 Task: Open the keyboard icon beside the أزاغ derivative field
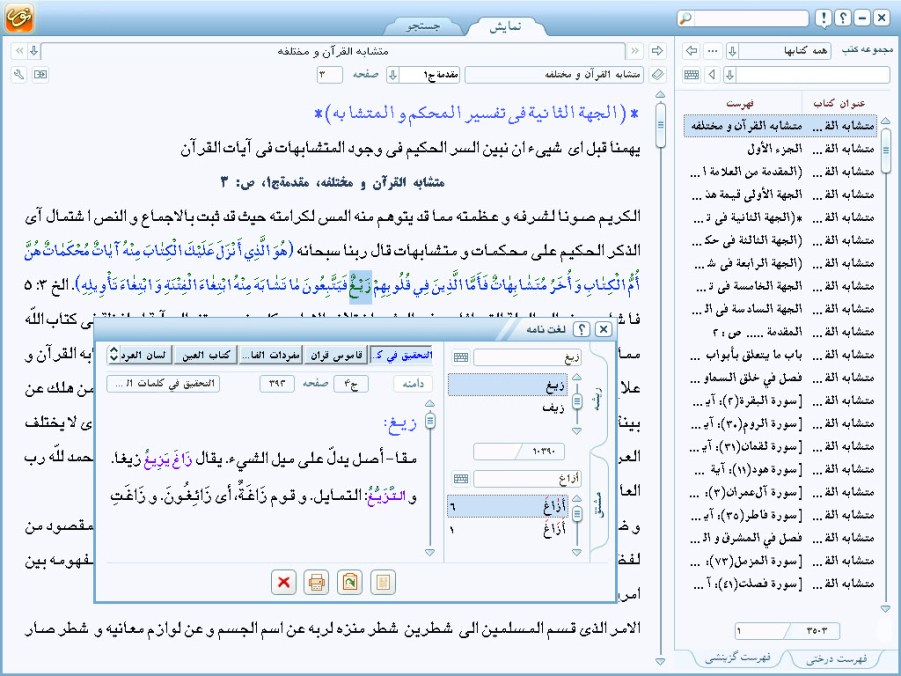[x=461, y=478]
